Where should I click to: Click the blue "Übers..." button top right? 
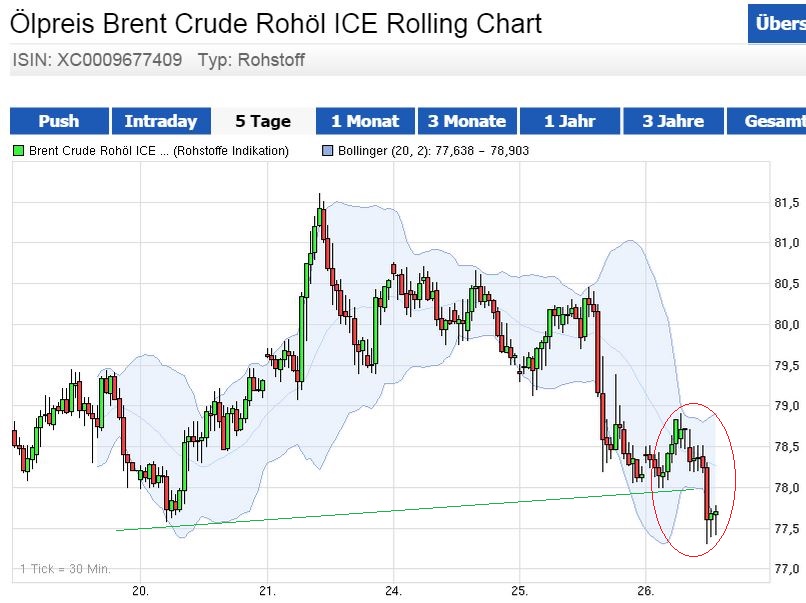pyautogui.click(x=778, y=23)
